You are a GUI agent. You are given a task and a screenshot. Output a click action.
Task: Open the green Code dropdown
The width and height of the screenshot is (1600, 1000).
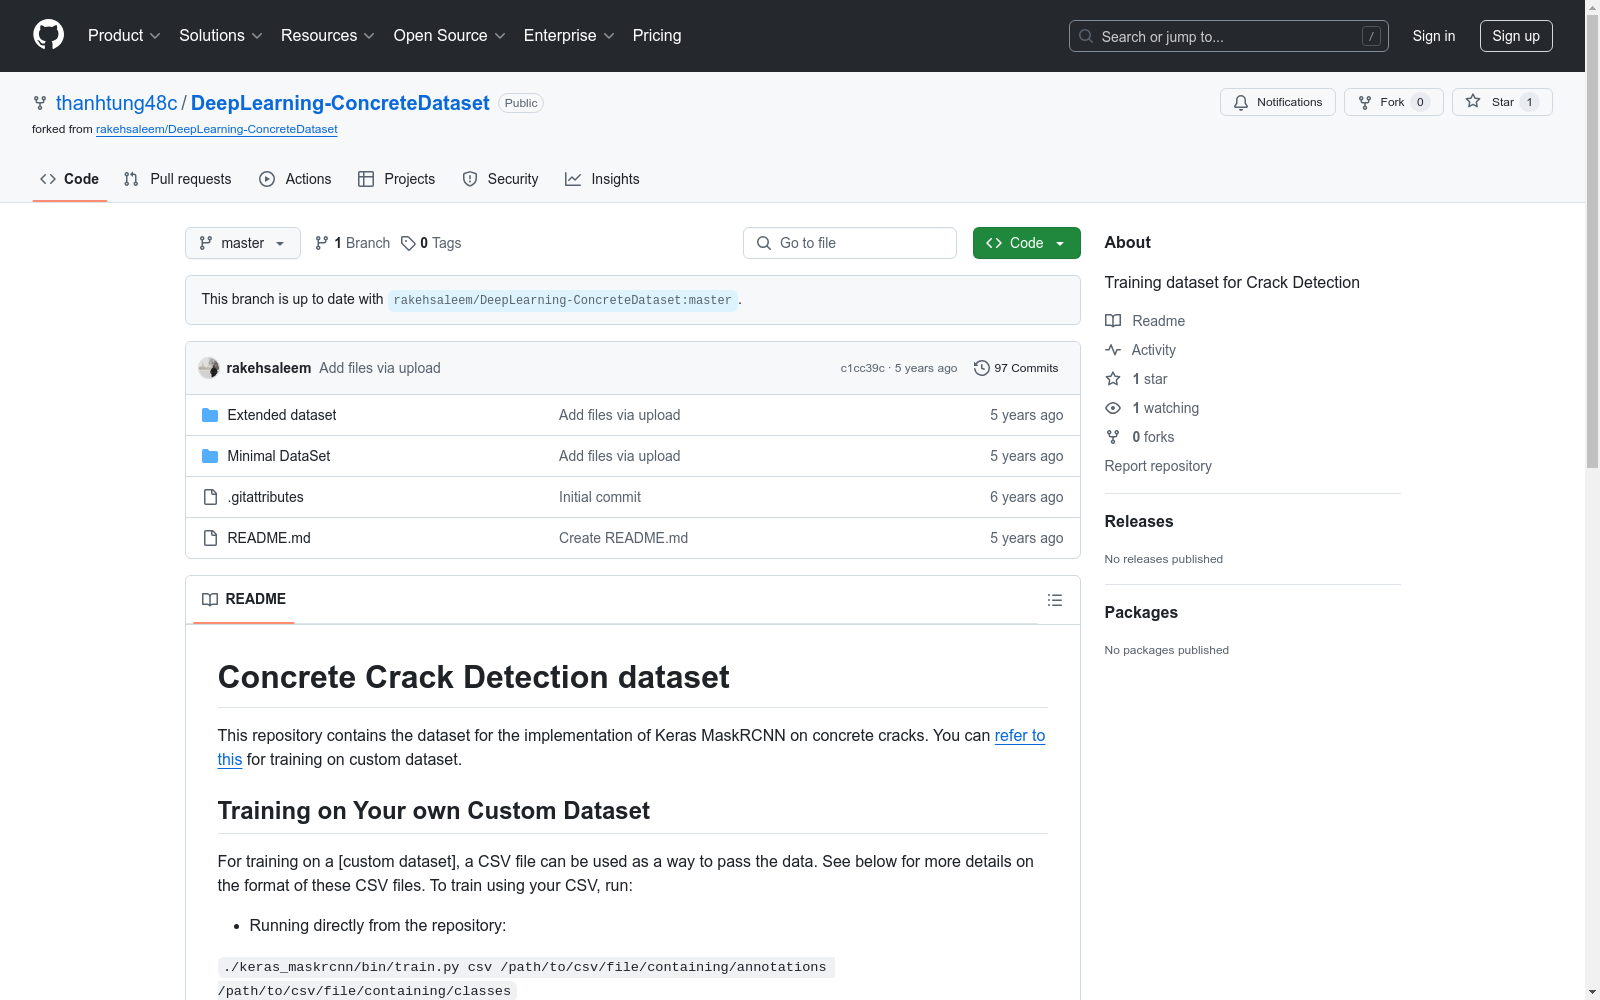tap(1026, 243)
